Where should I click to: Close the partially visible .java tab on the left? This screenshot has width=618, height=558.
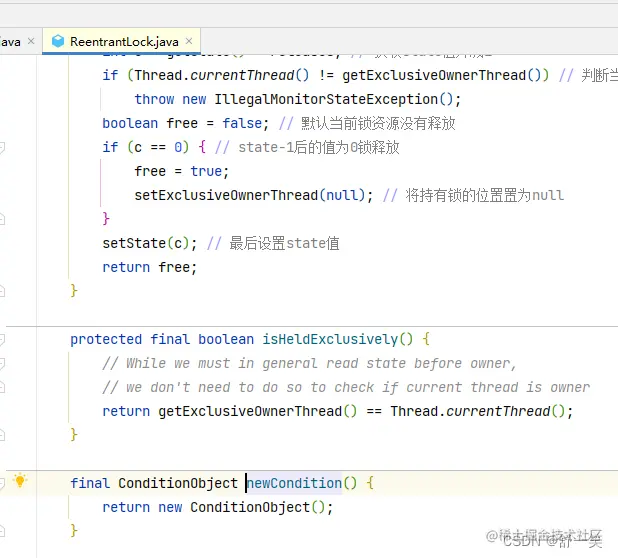point(31,41)
